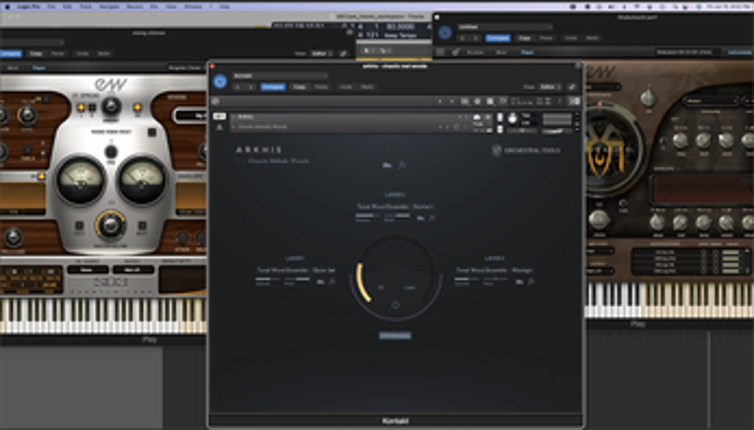Open the View Editor dropdown in Kontakt window
Image resolution: width=754 pixels, height=430 pixels.
[x=551, y=87]
